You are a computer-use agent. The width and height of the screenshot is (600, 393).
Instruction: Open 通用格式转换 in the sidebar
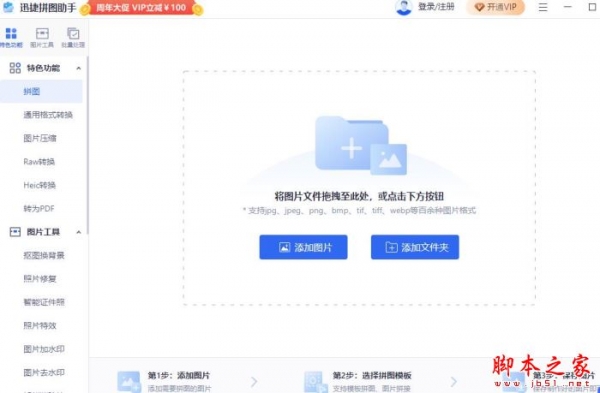48,115
